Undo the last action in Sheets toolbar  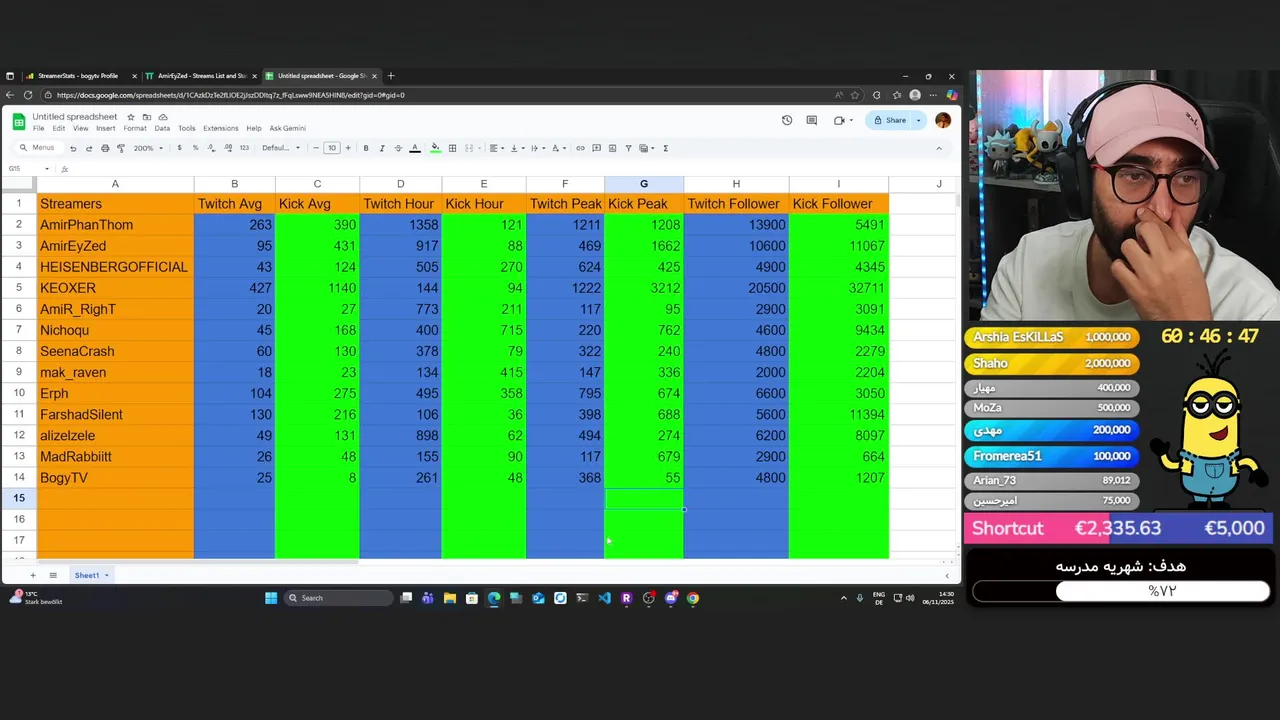(x=72, y=148)
